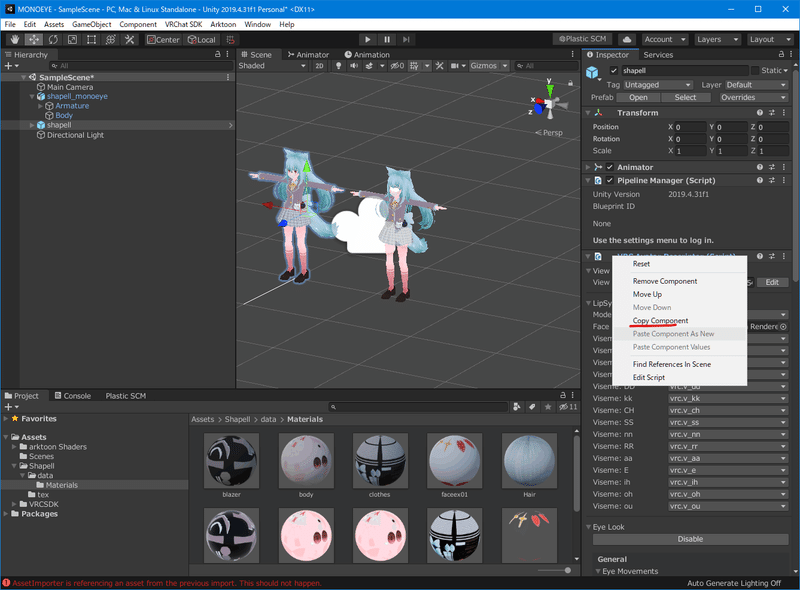Open the scene camera settings icon
Screen dimensions: 800x590
[x=454, y=66]
